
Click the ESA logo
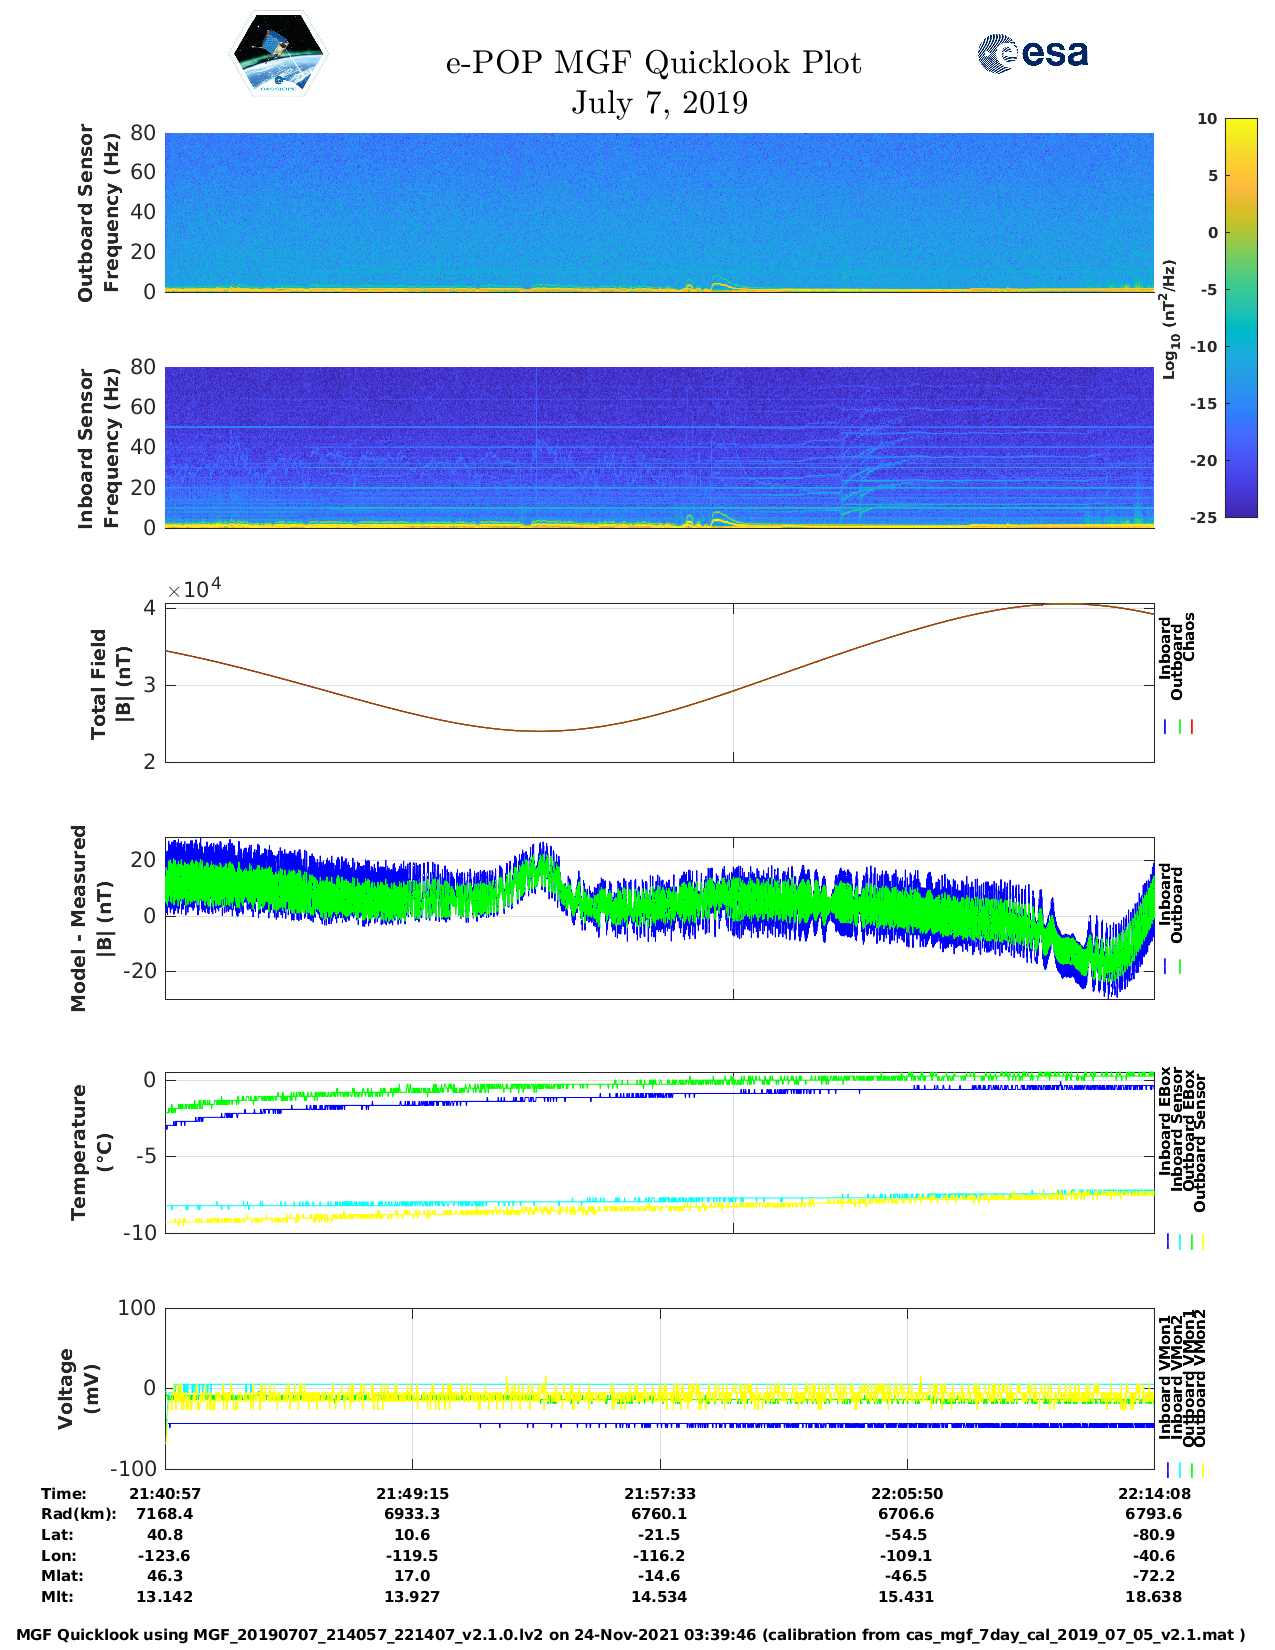pyautogui.click(x=1032, y=53)
